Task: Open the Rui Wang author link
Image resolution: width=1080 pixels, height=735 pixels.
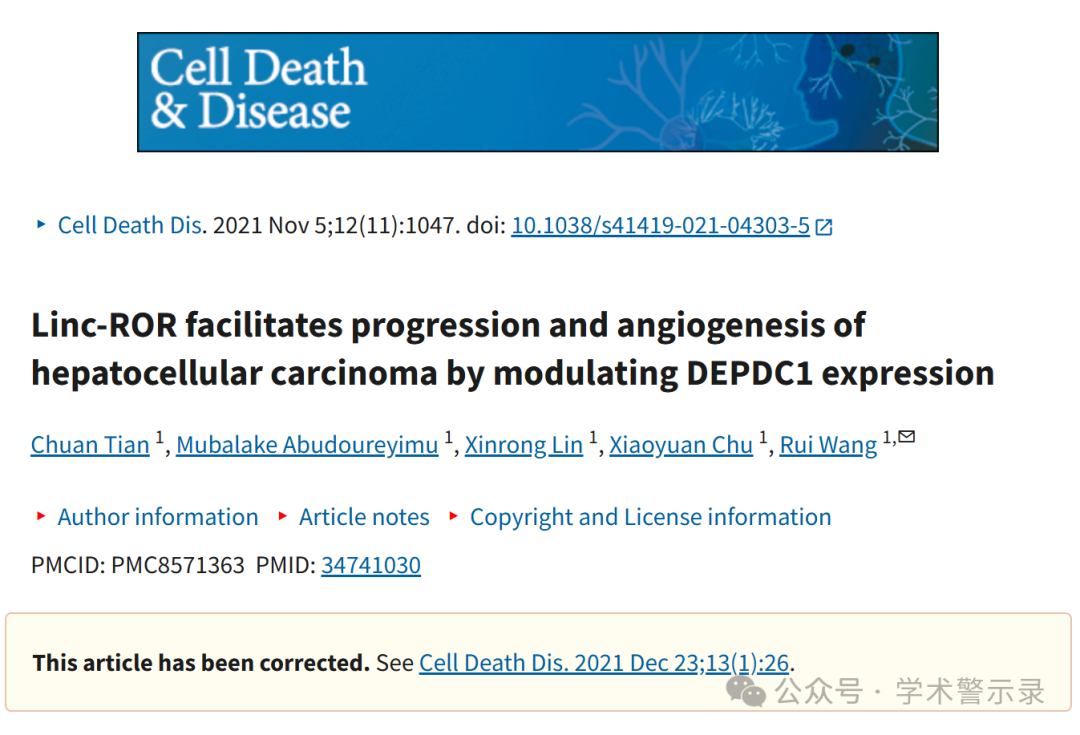Action: 828,445
